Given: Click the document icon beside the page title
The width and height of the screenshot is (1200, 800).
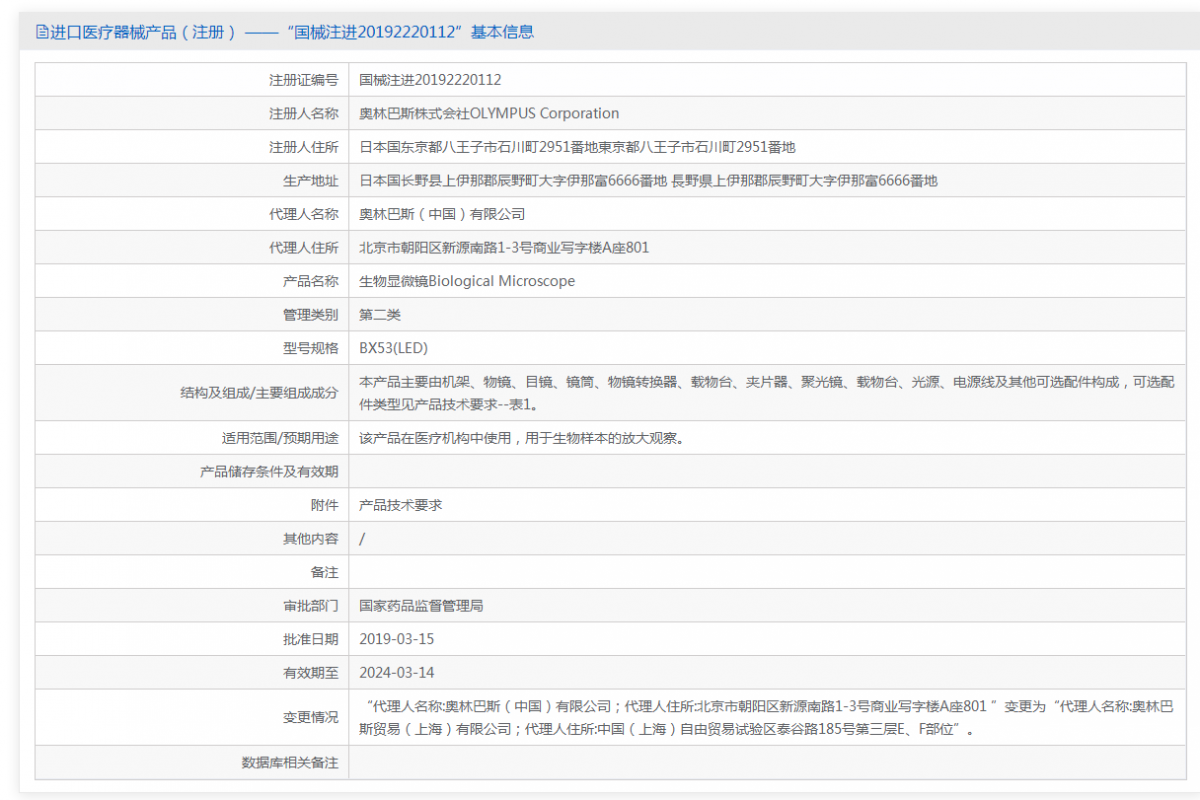Looking at the screenshot, I should [x=42, y=32].
